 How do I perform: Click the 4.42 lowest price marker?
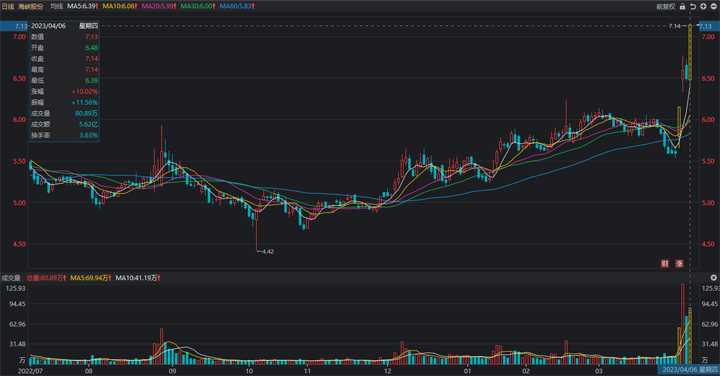tap(267, 251)
